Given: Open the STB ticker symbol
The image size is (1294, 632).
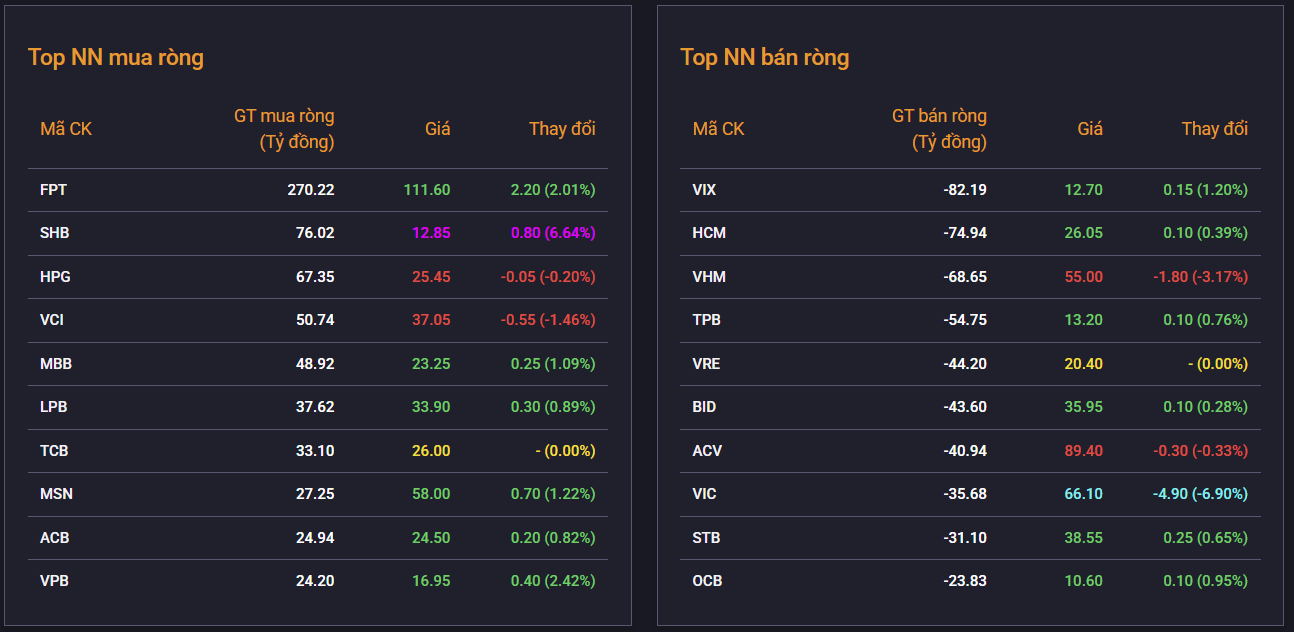Looking at the screenshot, I should (707, 538).
